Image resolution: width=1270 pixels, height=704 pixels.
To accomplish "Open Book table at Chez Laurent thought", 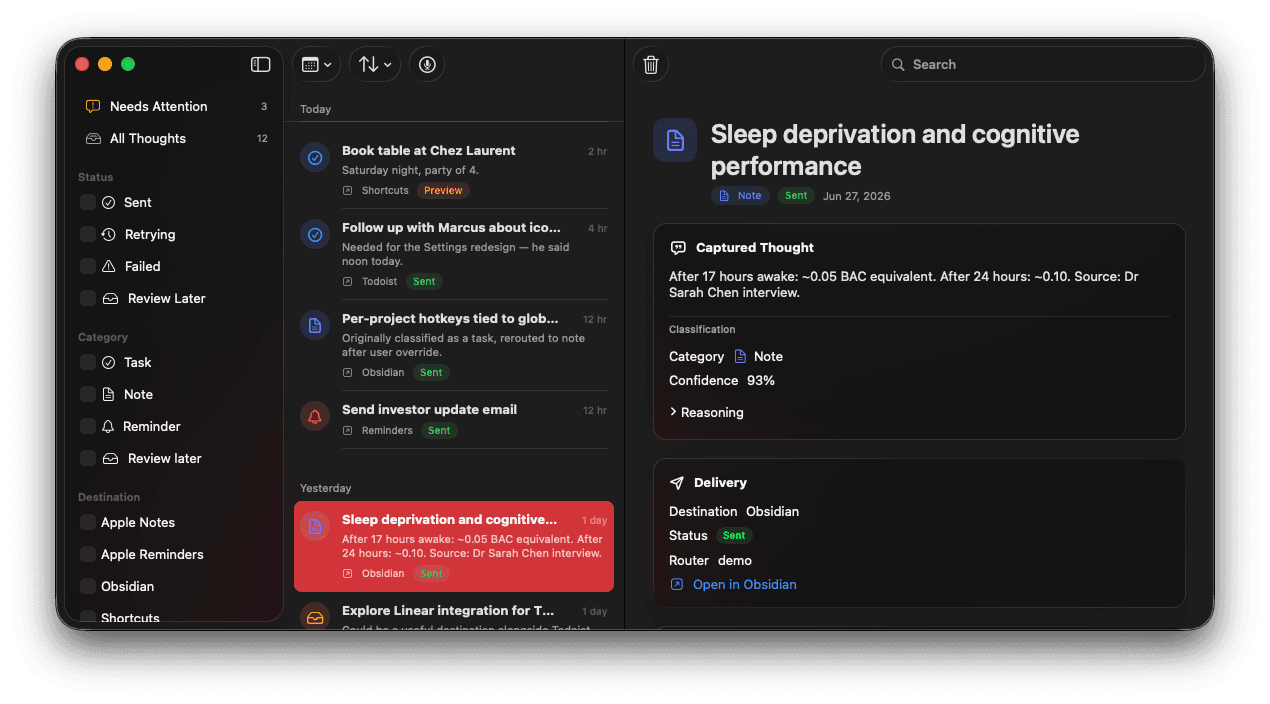I will [454, 170].
